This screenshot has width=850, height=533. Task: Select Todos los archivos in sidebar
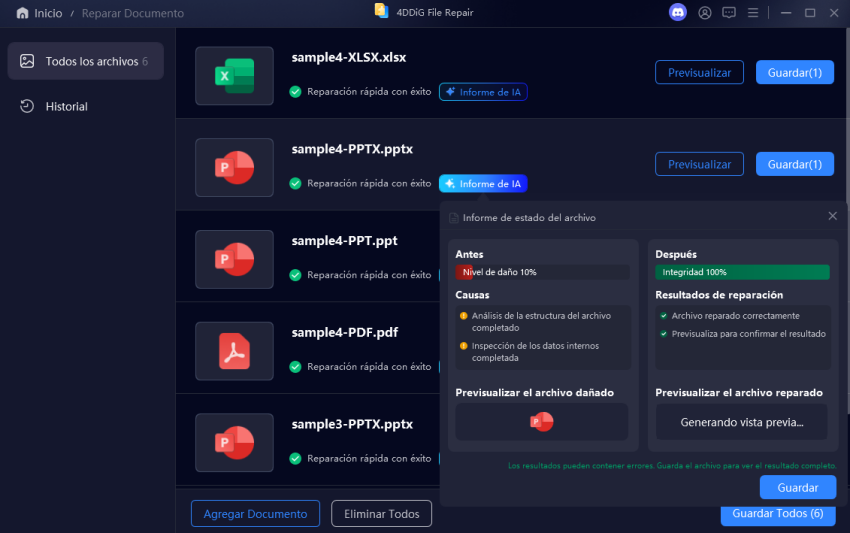pyautogui.click(x=86, y=61)
